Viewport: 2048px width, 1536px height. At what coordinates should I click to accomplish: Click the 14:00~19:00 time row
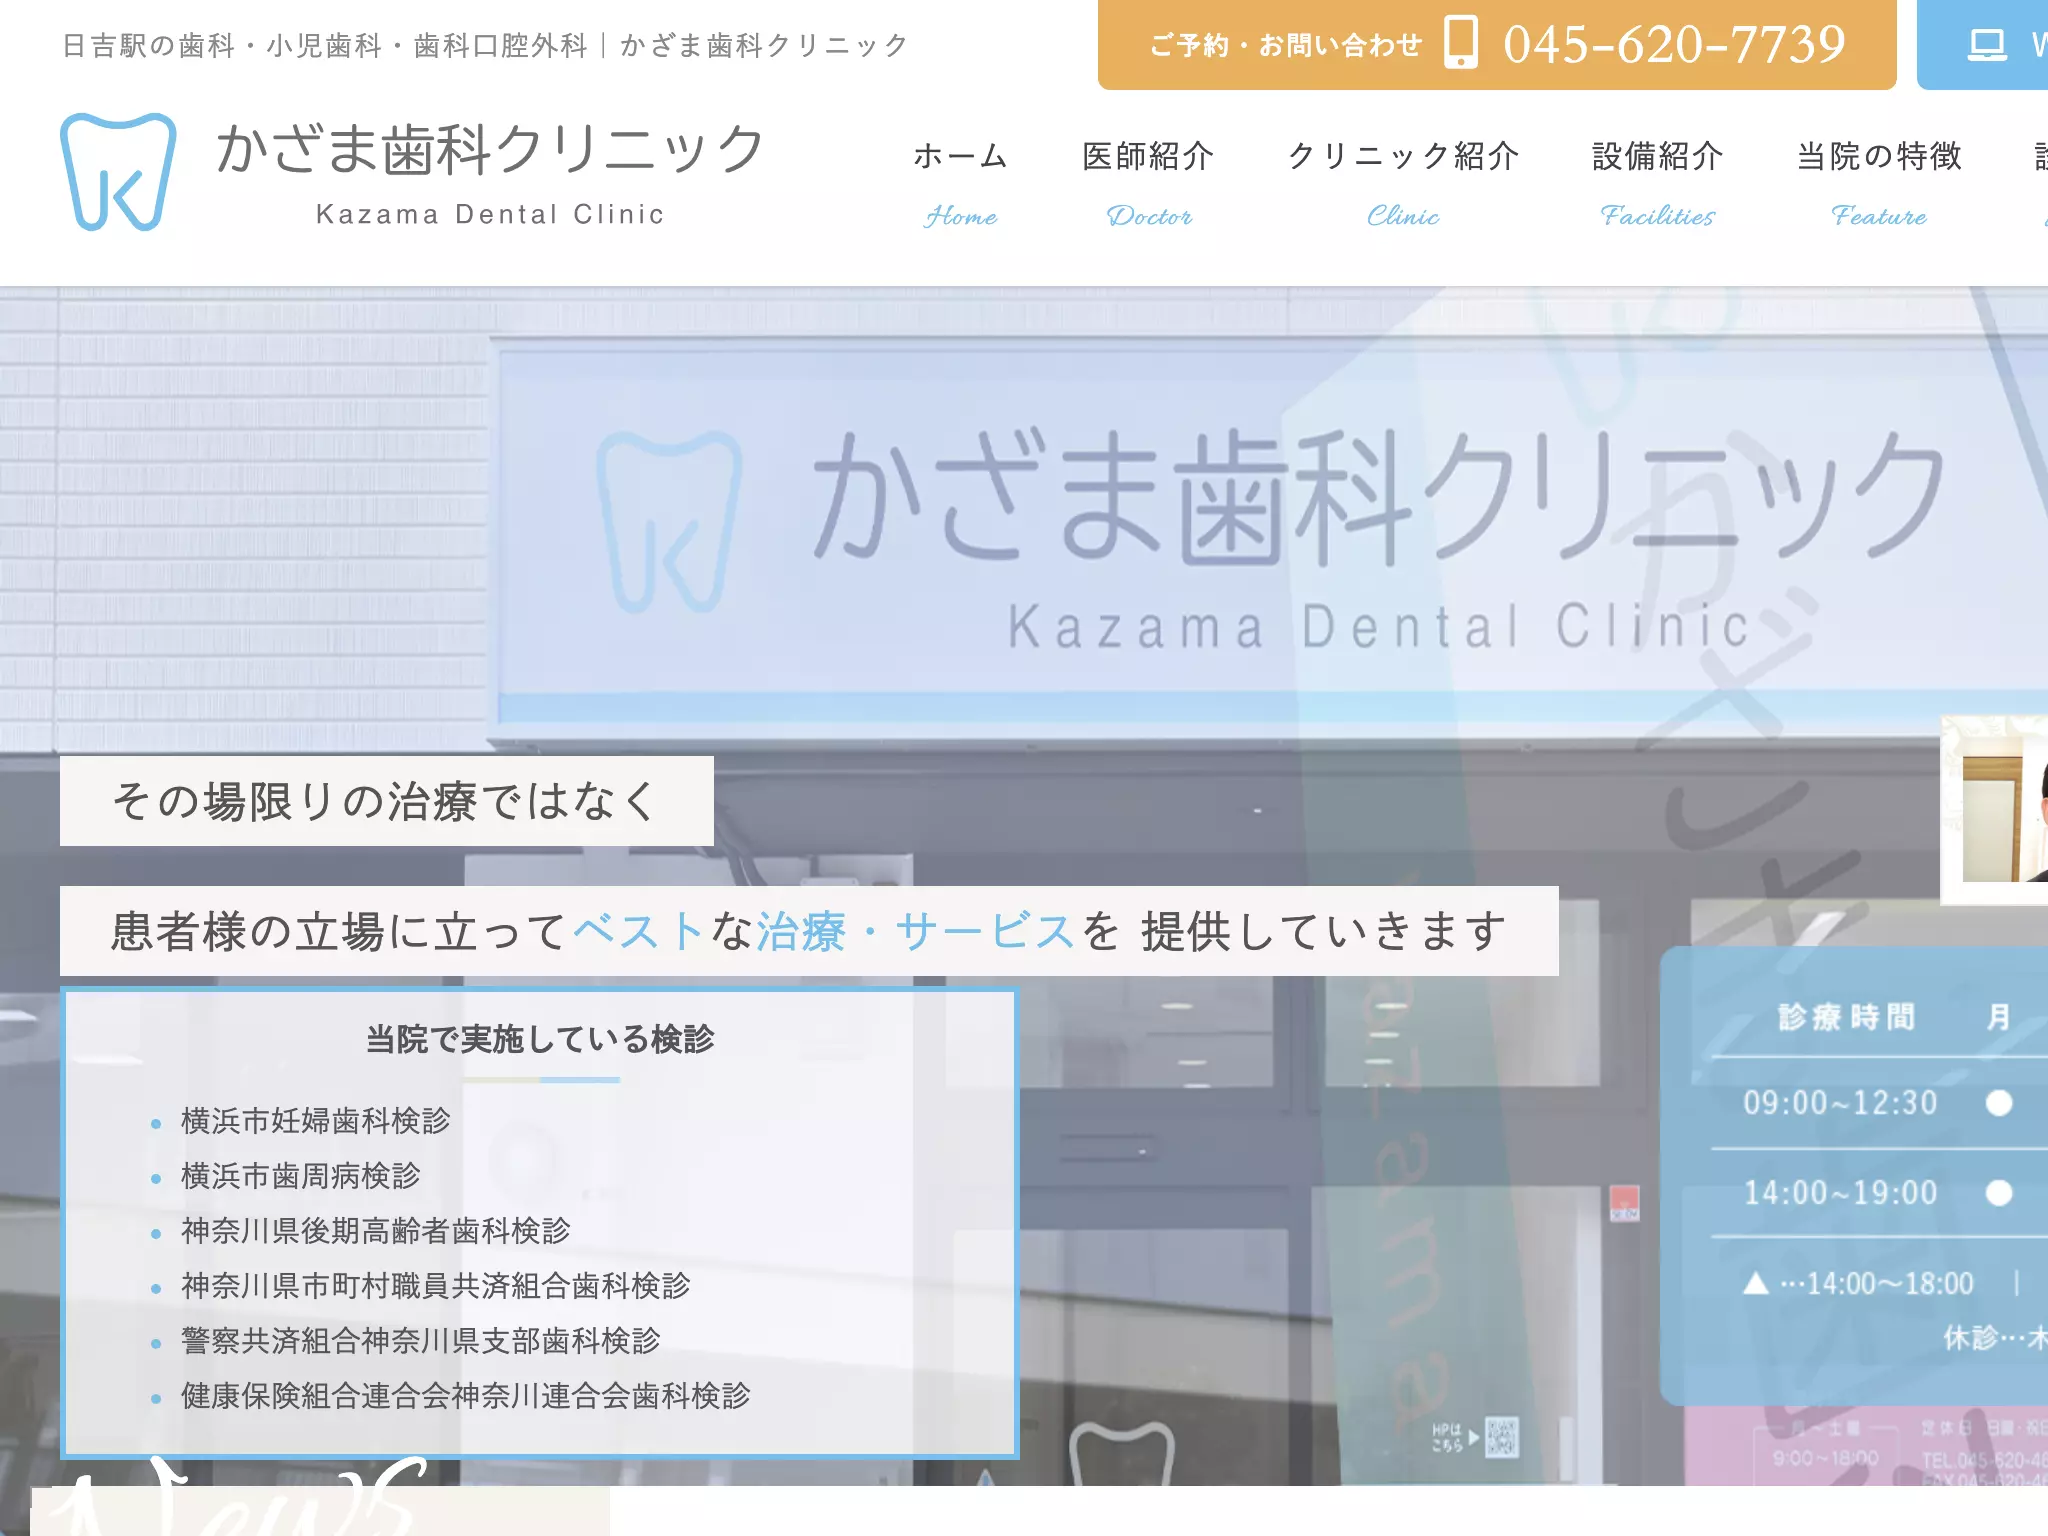1840,1193
